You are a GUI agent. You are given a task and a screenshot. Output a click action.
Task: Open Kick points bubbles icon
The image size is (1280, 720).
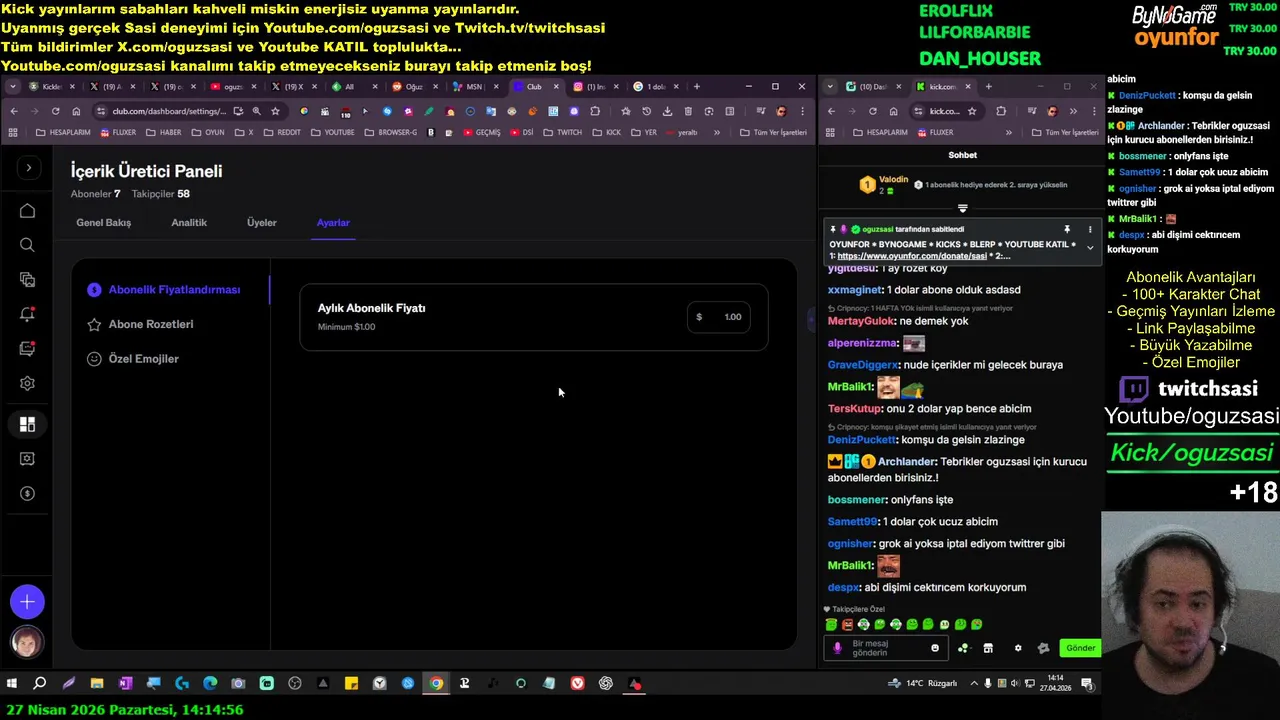963,648
